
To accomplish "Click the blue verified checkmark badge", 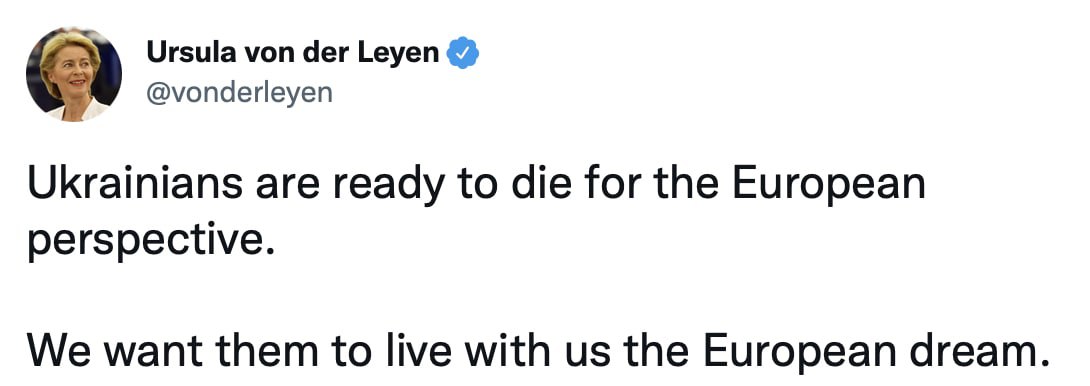I will (462, 54).
